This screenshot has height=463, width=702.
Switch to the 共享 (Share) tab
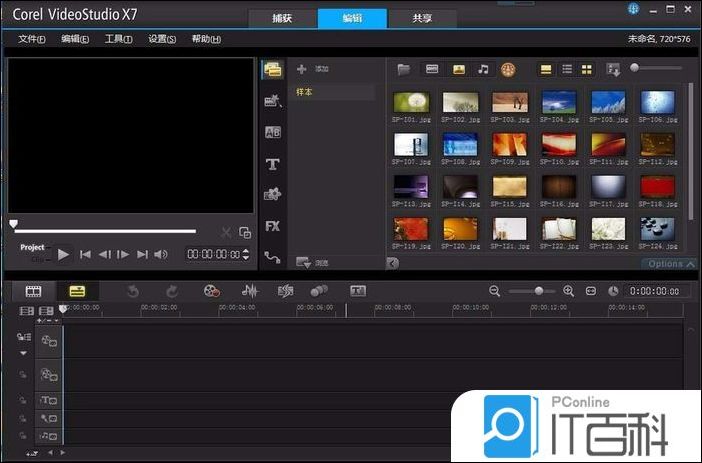(423, 18)
